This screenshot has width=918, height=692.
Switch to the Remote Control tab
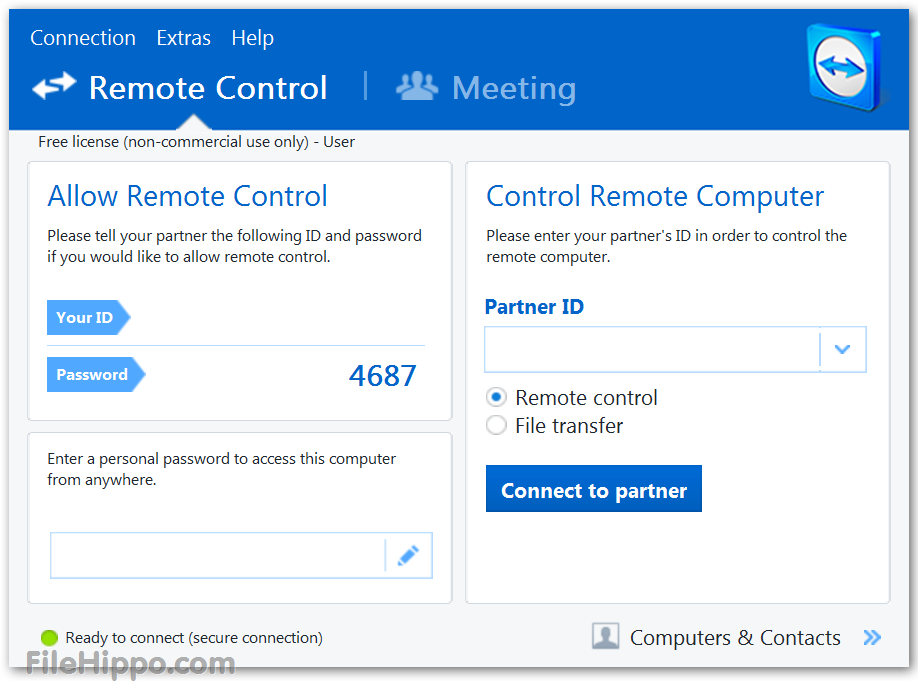(207, 88)
